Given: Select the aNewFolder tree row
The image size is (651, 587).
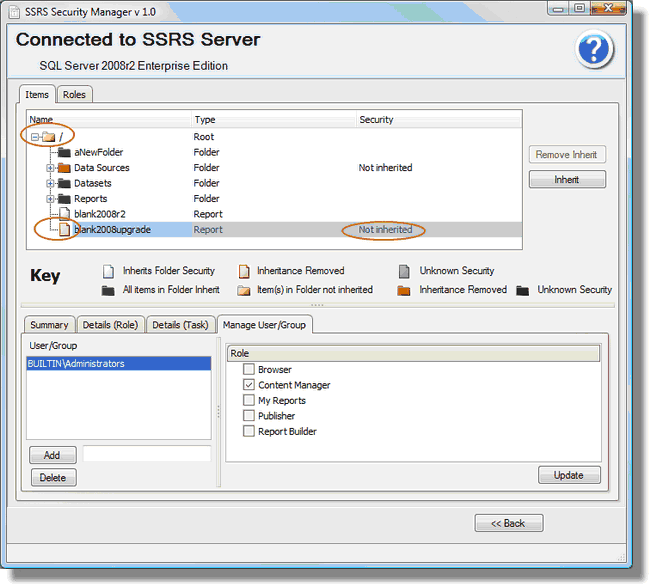Looking at the screenshot, I should (x=274, y=152).
